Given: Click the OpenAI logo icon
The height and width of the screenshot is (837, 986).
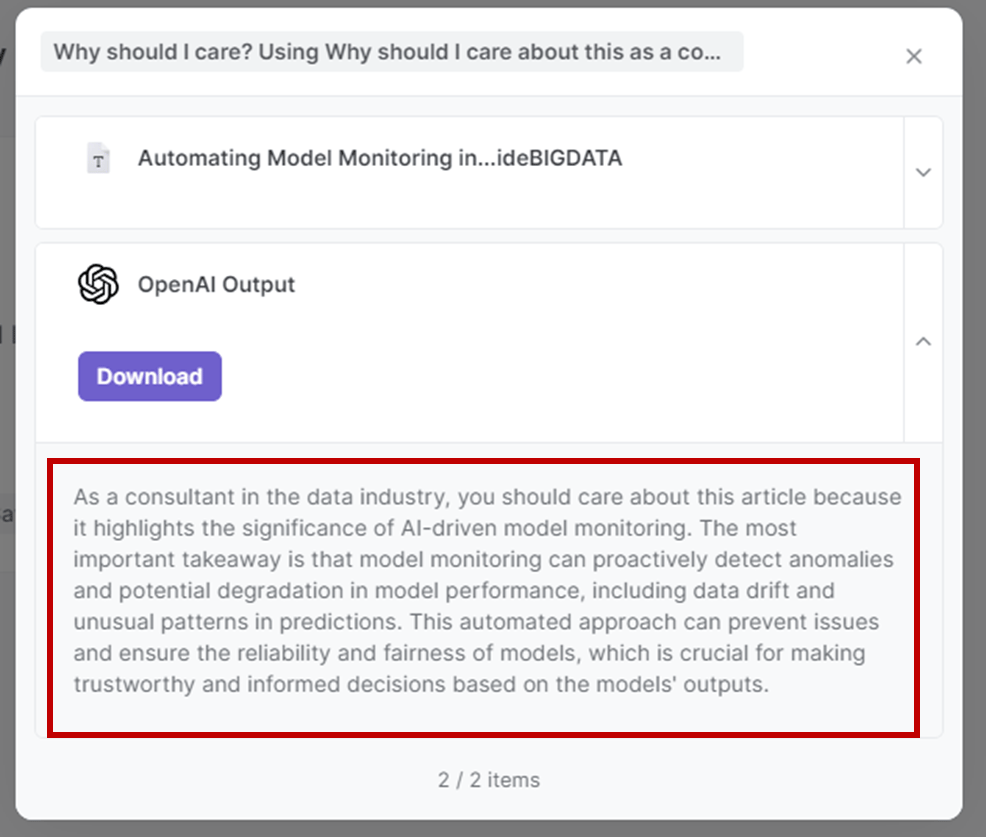Looking at the screenshot, I should (x=98, y=284).
